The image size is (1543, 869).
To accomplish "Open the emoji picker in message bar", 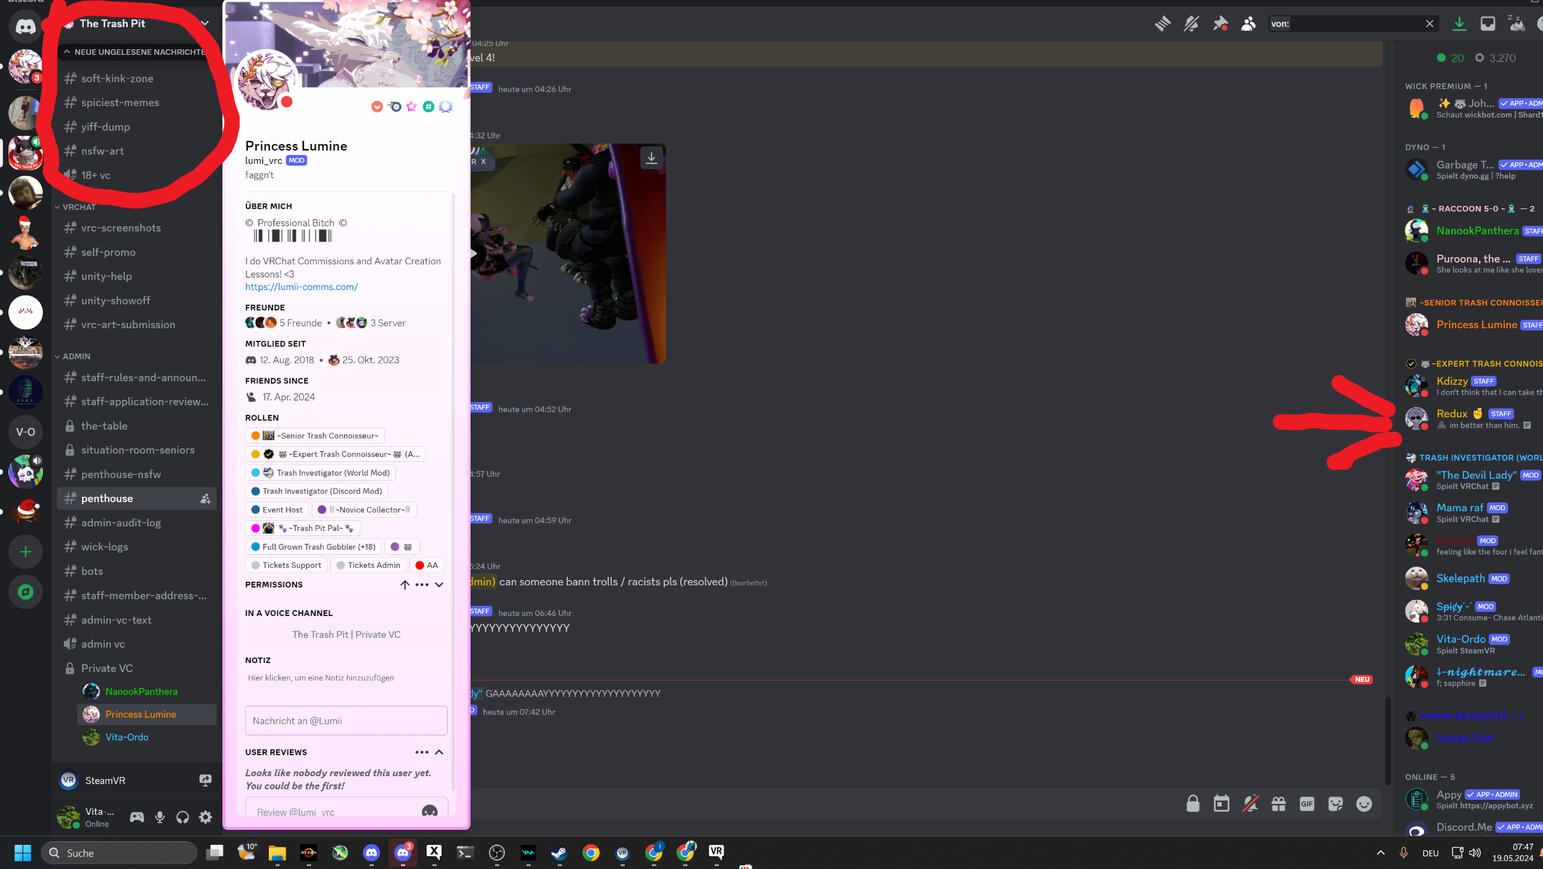I will click(1364, 804).
